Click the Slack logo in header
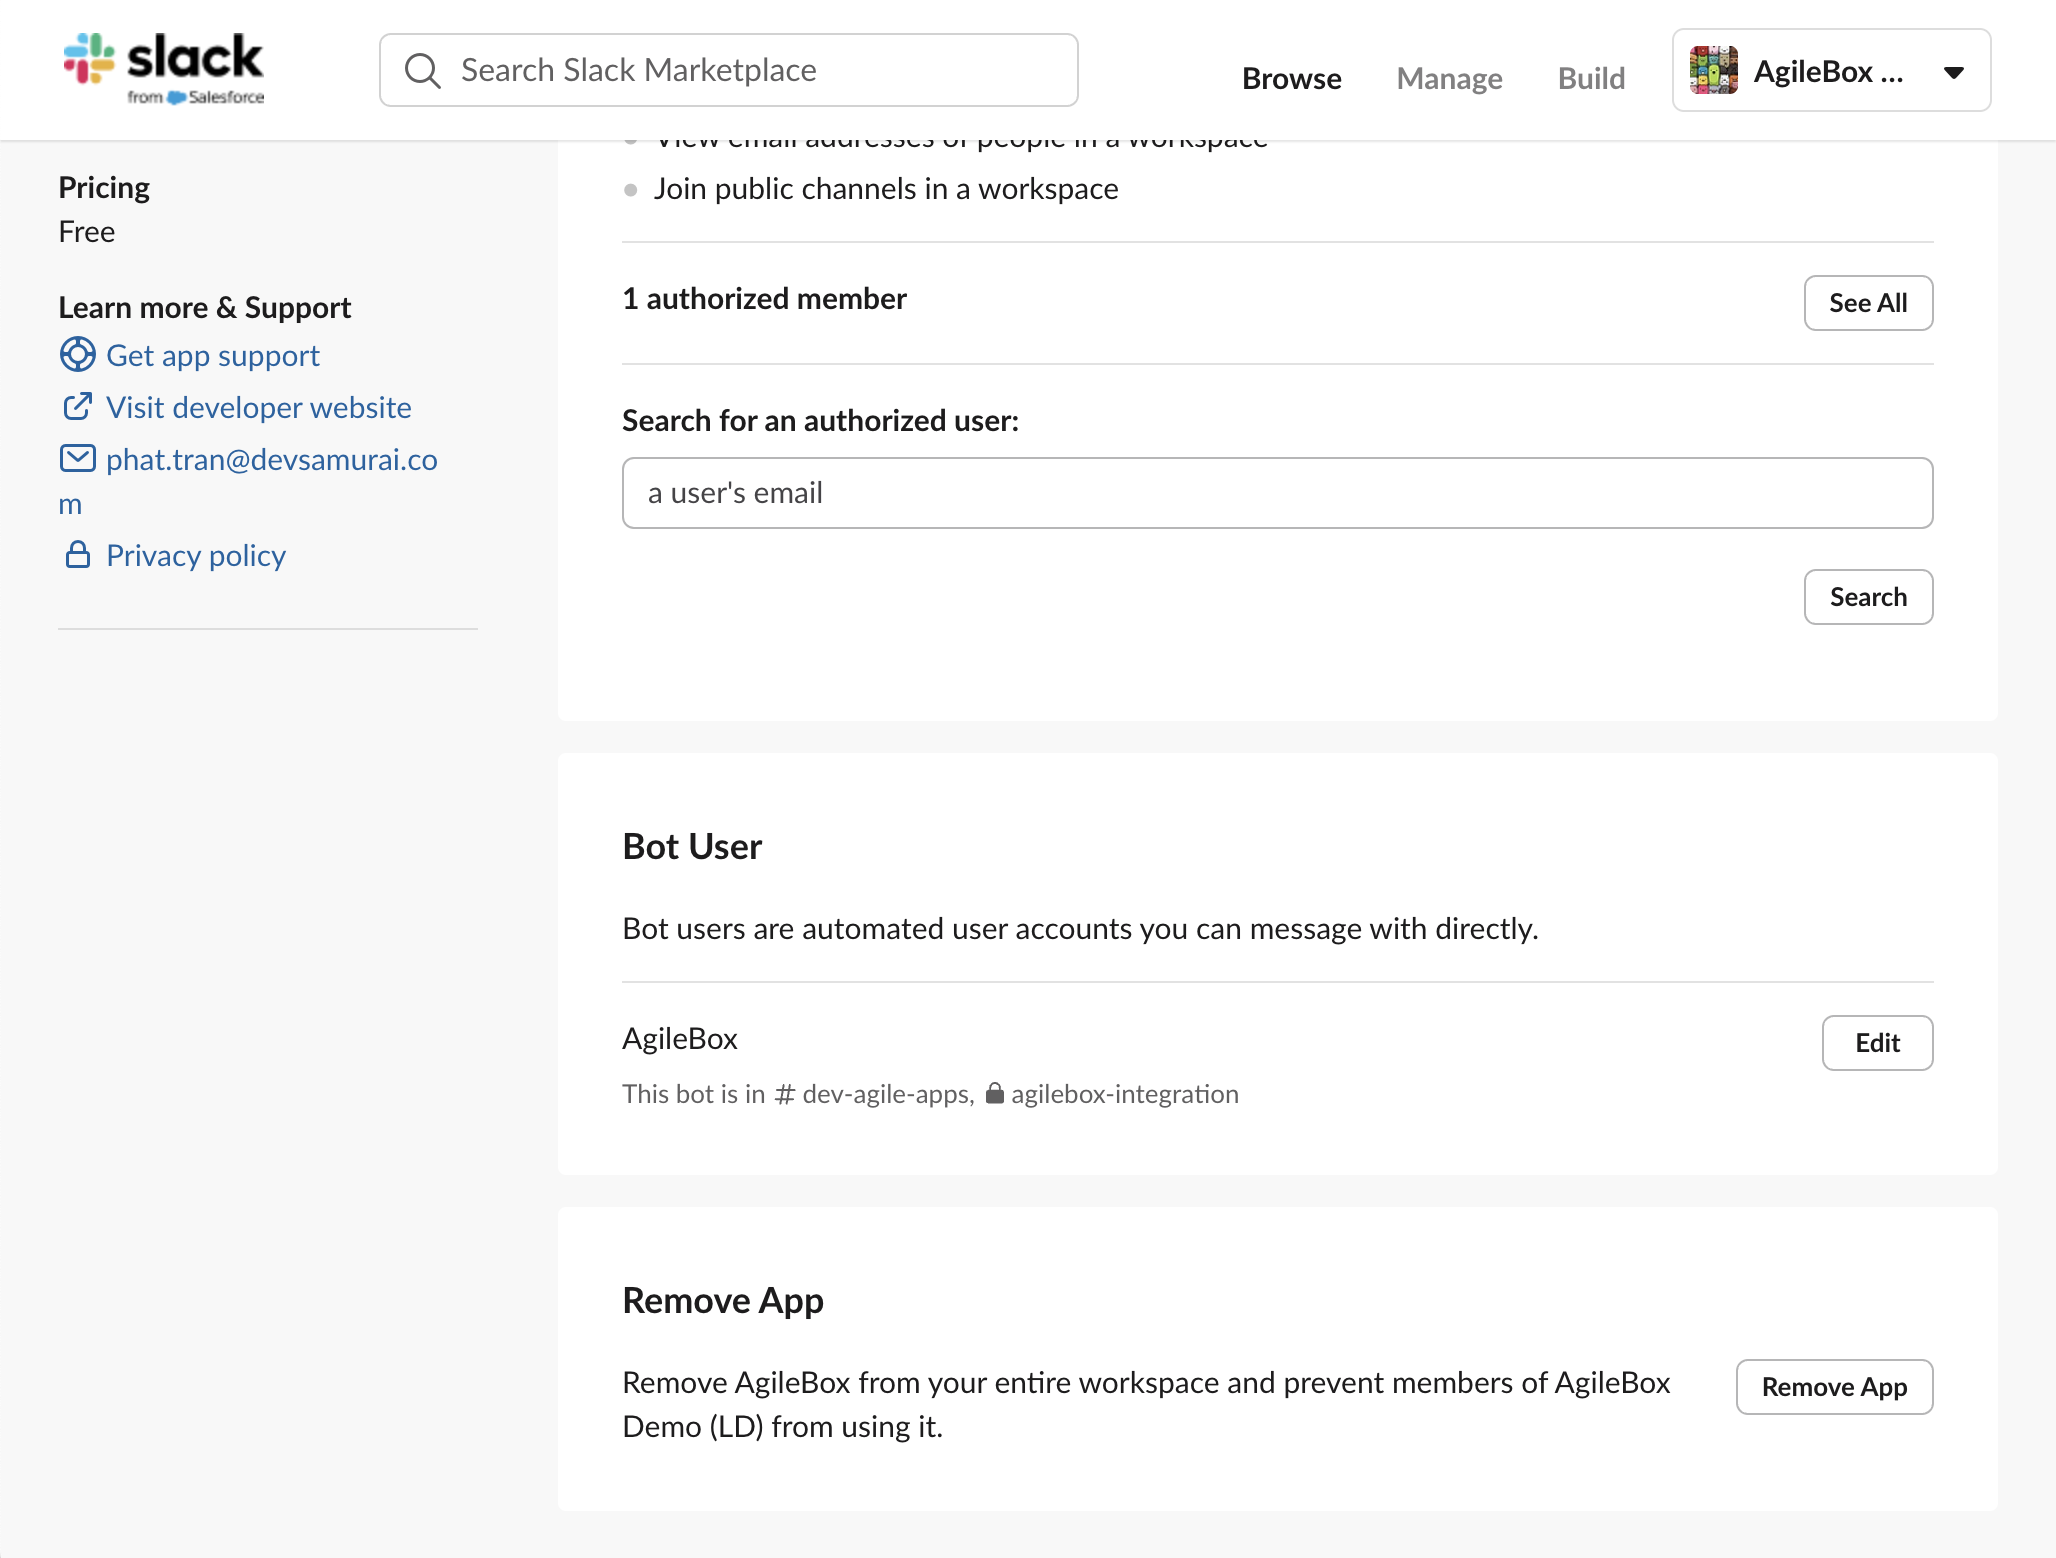The width and height of the screenshot is (2056, 1558). (163, 68)
